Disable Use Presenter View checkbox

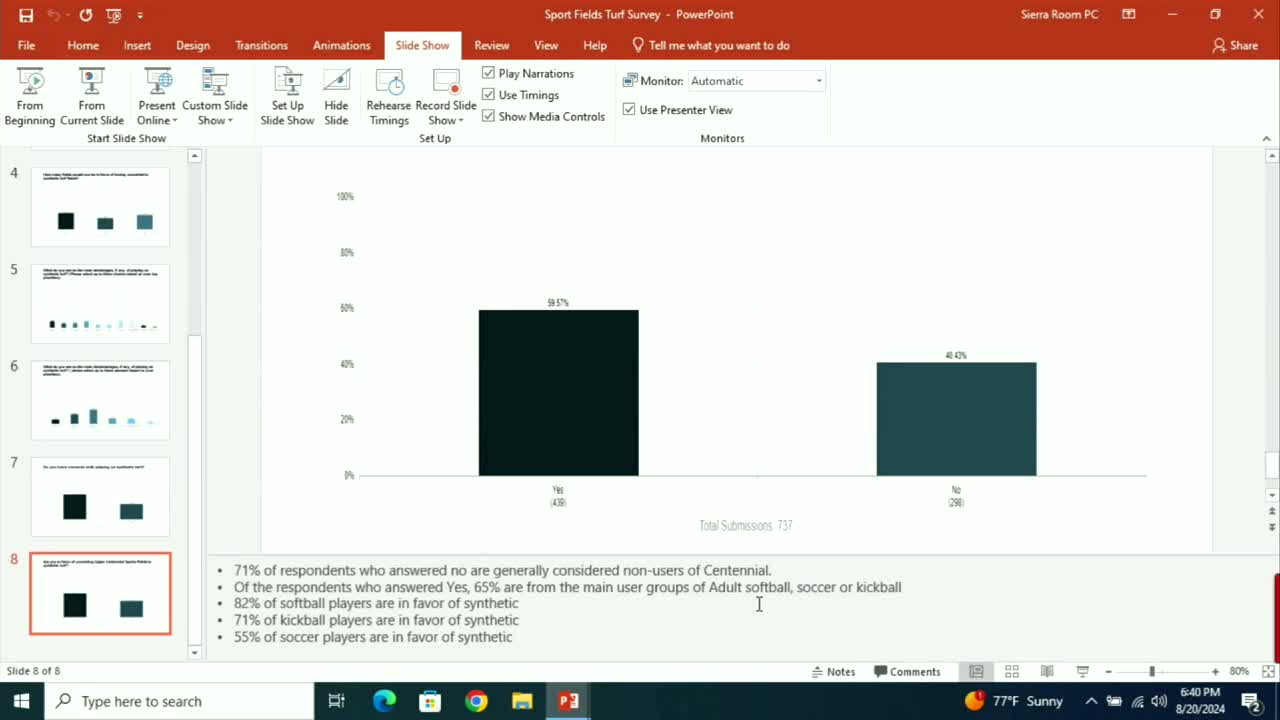629,110
